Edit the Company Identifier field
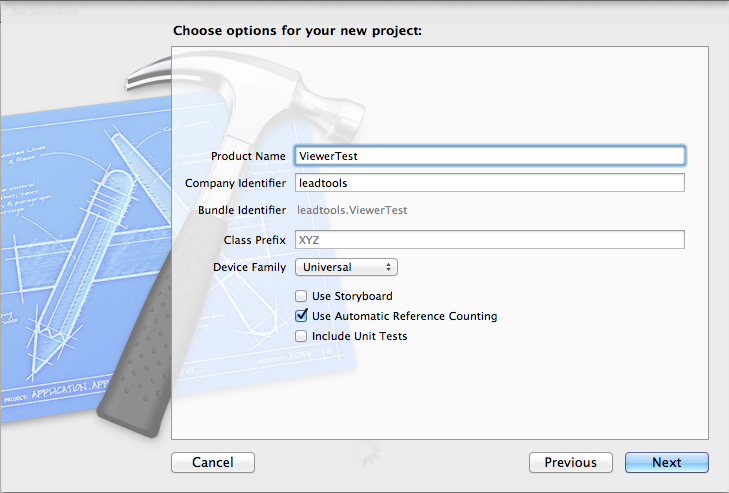The width and height of the screenshot is (729, 493). pos(490,183)
